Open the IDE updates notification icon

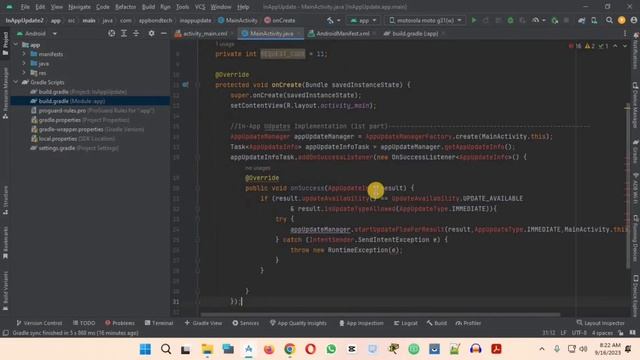(622, 20)
